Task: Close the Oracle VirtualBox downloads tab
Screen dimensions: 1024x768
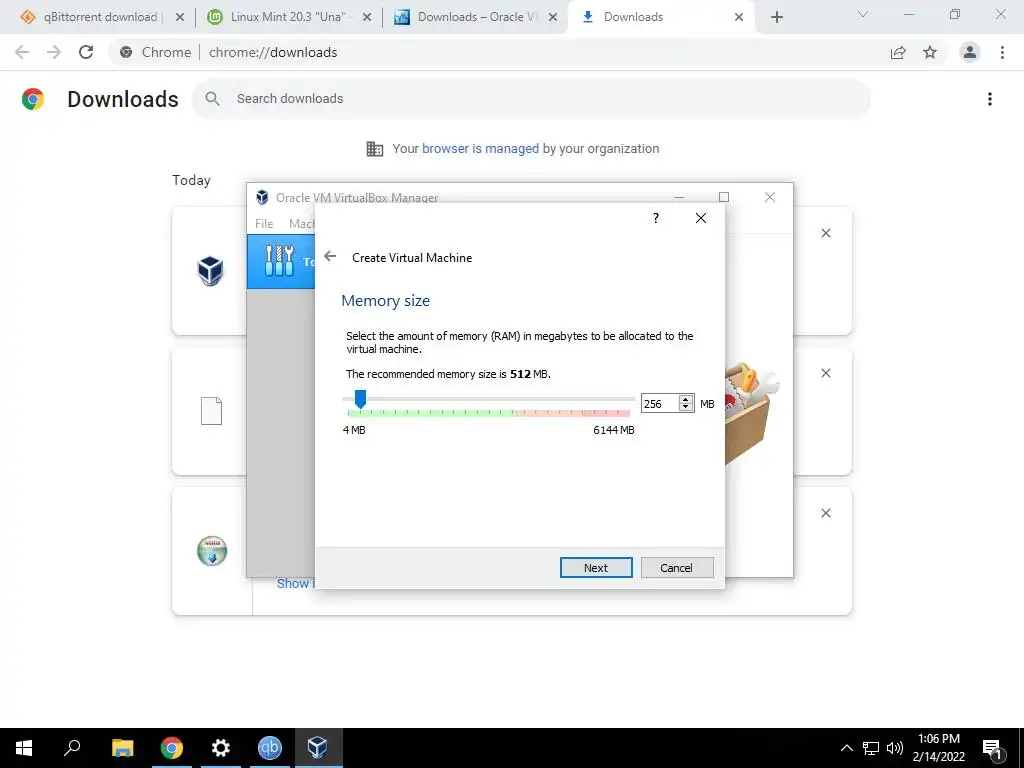Action: pos(552,18)
